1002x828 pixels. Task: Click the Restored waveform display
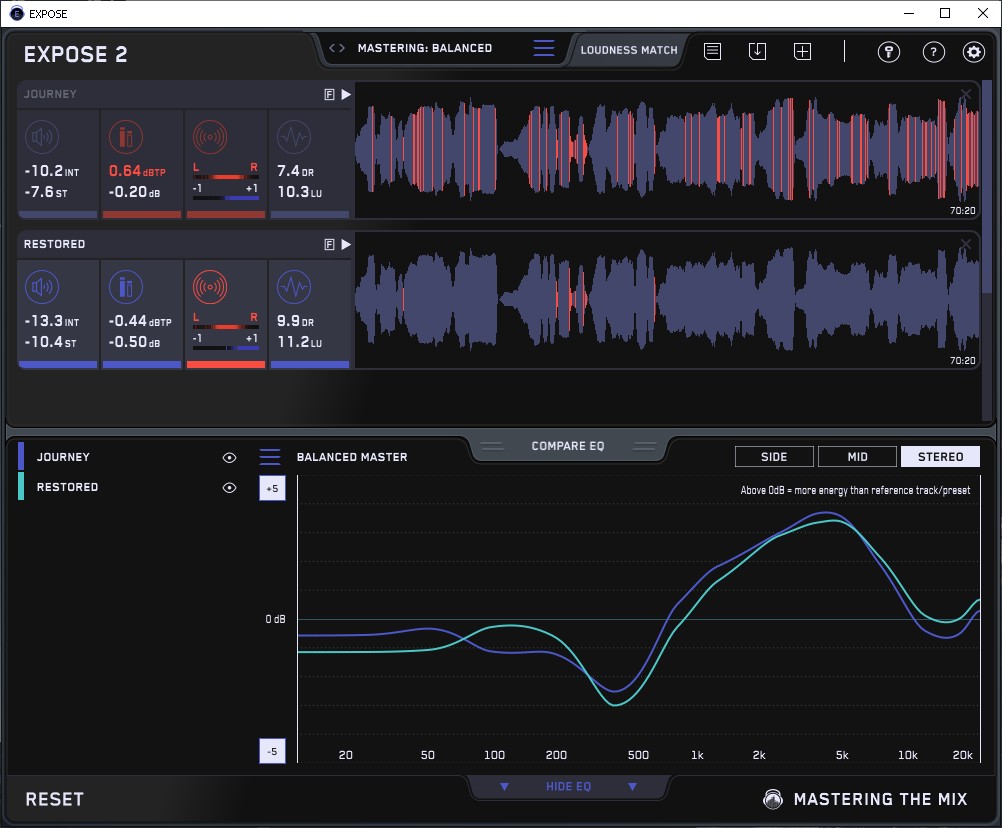(667, 300)
